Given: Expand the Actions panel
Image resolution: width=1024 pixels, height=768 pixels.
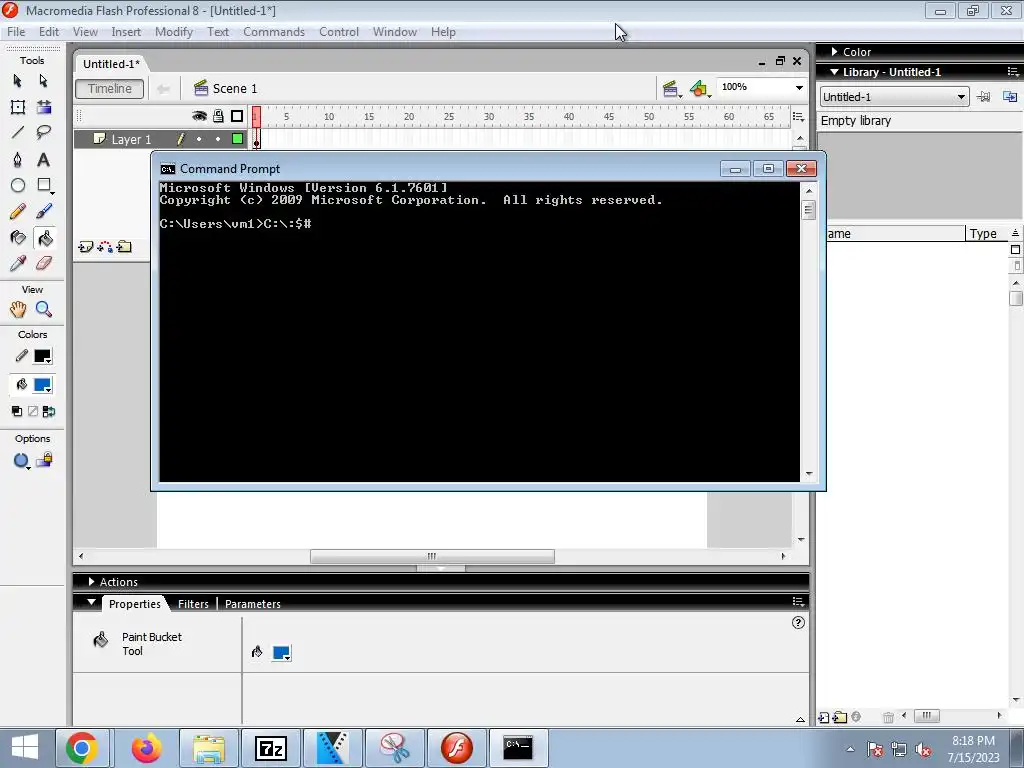Looking at the screenshot, I should pyautogui.click(x=91, y=581).
